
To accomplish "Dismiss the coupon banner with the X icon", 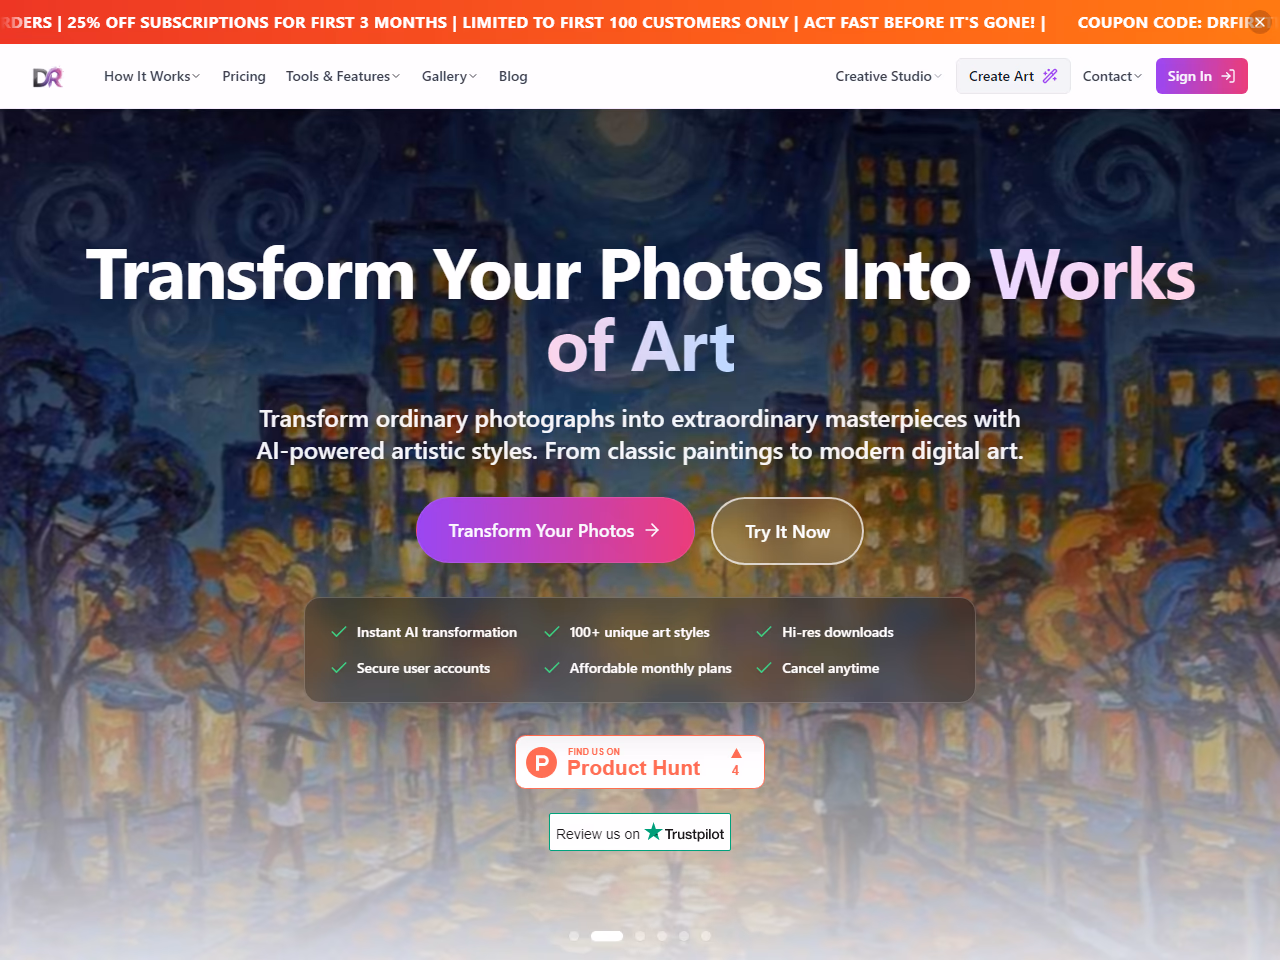I will coord(1260,22).
